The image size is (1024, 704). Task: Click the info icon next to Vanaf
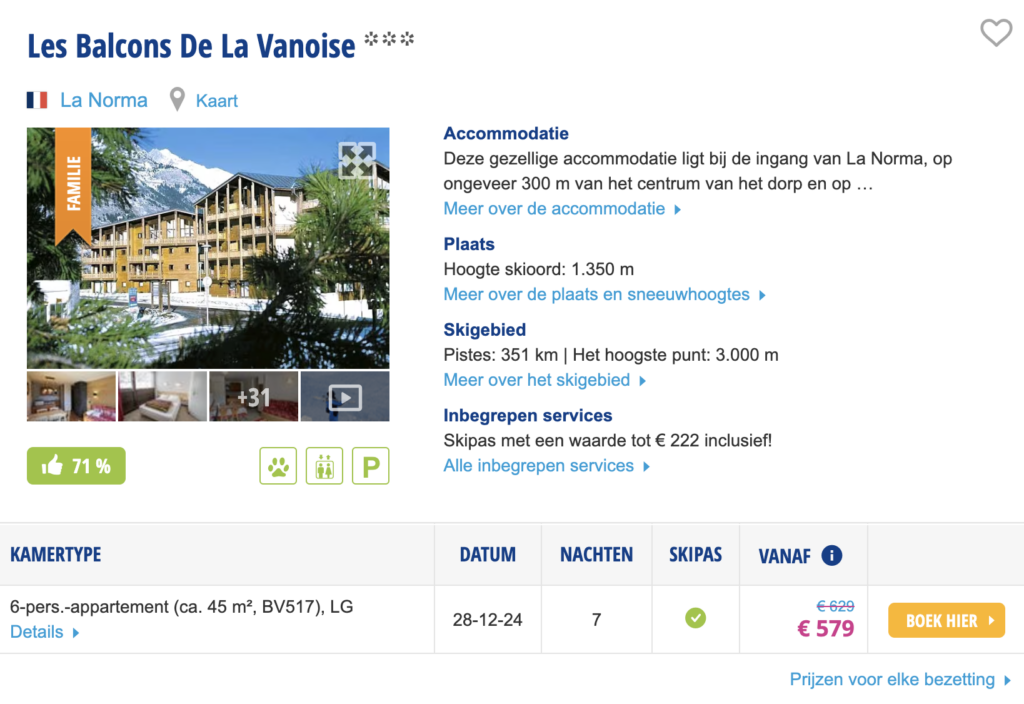831,556
